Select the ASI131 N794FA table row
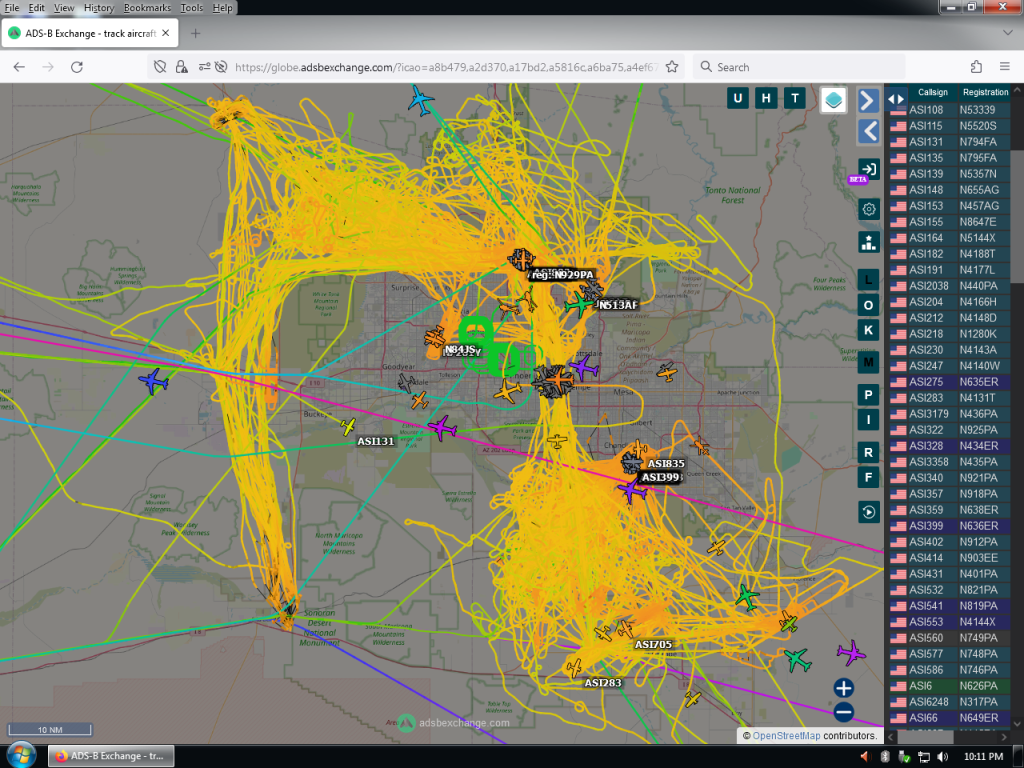This screenshot has width=1024, height=768. click(x=950, y=142)
